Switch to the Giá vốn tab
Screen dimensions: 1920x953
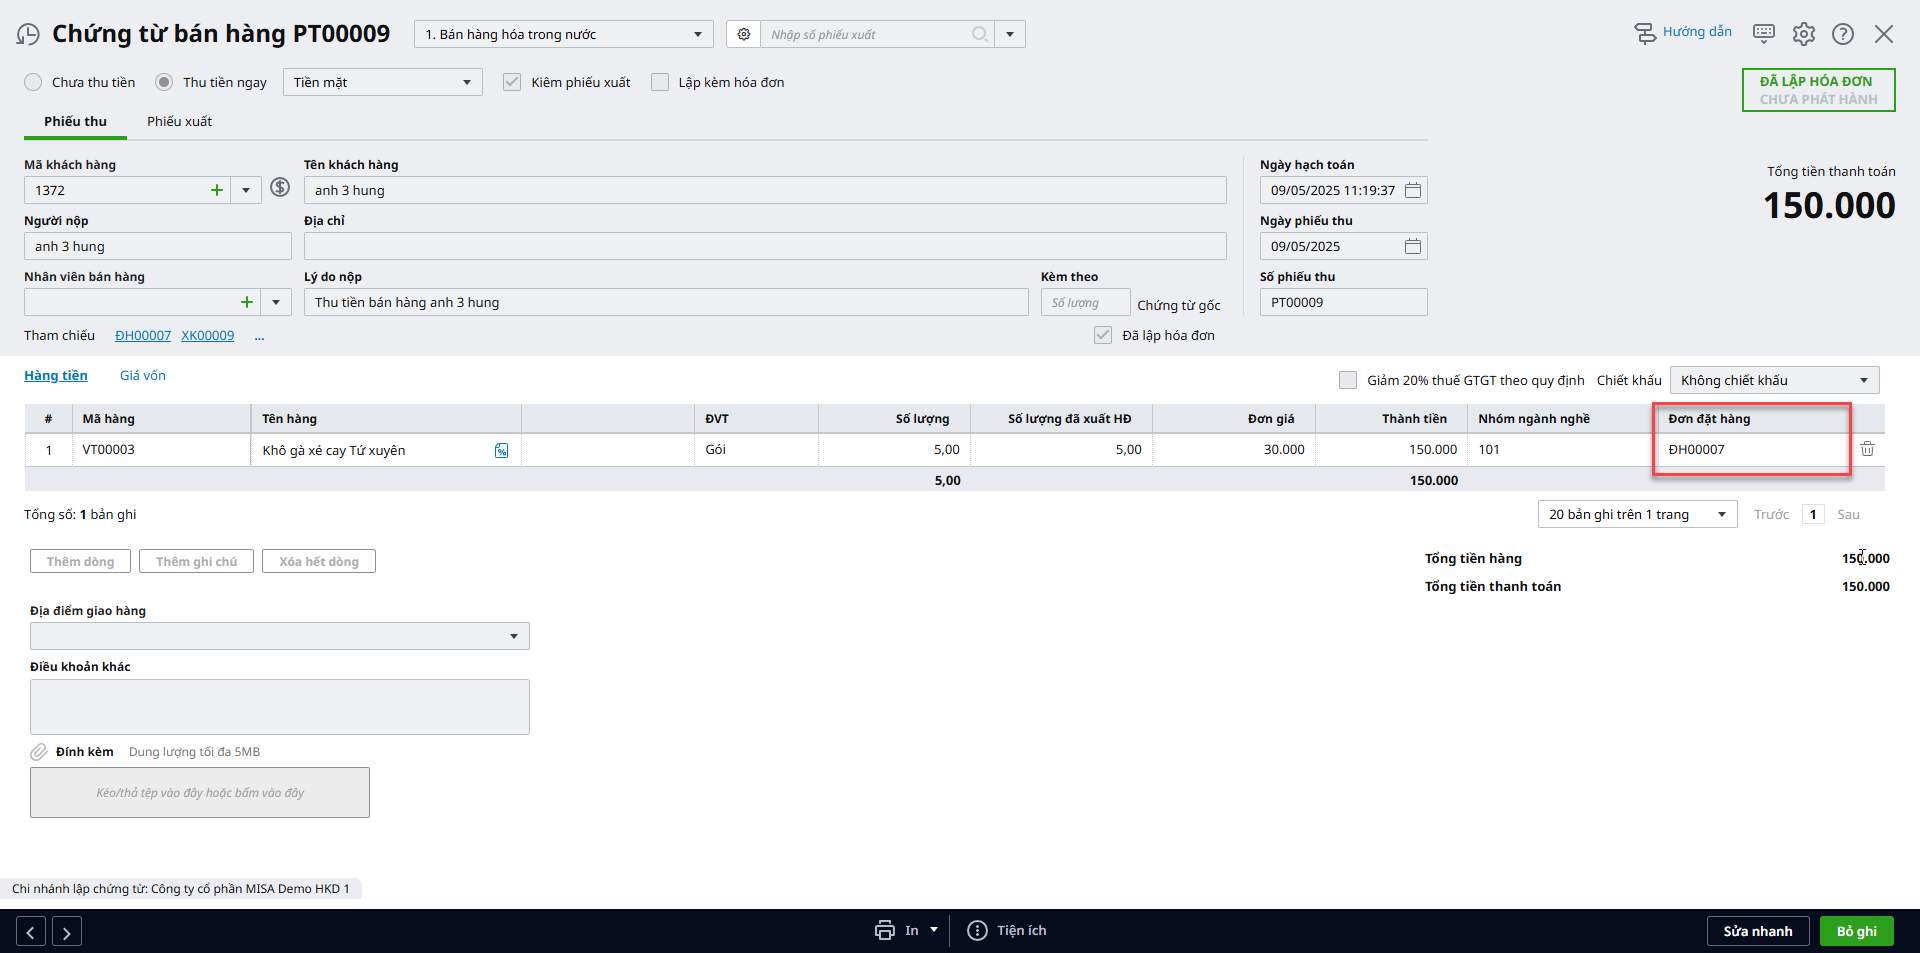[x=143, y=375]
